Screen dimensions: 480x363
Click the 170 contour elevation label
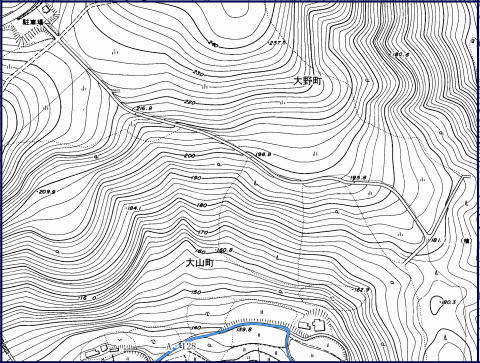[202, 232]
